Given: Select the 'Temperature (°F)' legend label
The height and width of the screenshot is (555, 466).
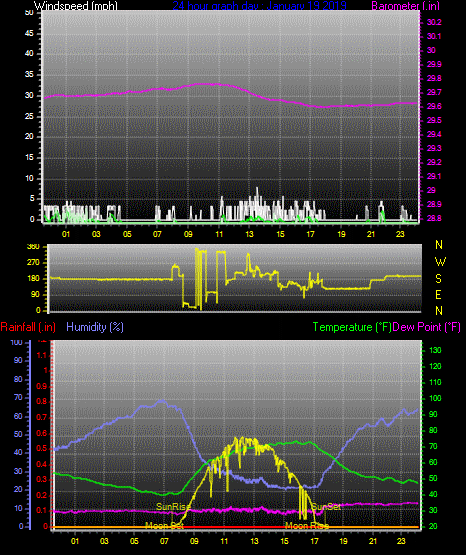Looking at the screenshot, I should (x=352, y=327).
